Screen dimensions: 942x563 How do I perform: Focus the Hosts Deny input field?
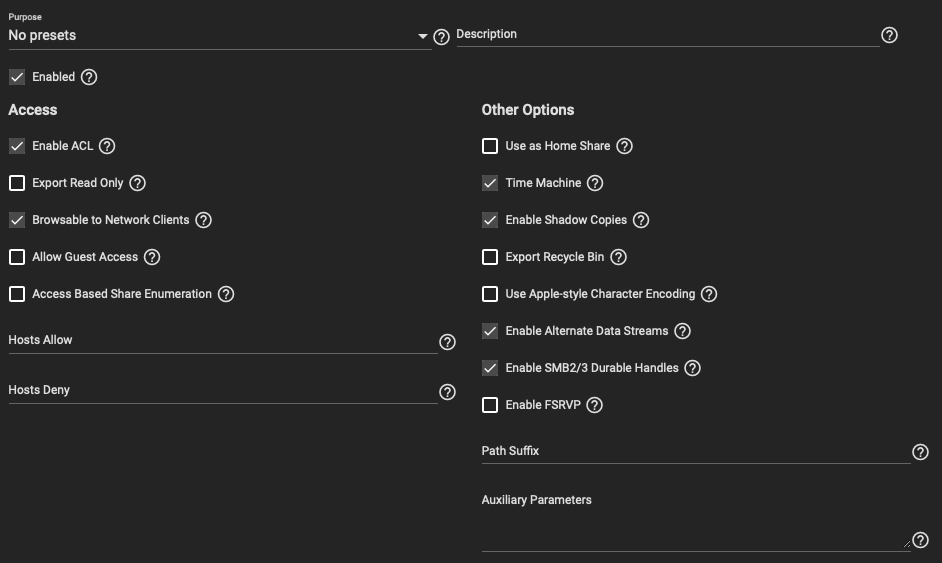point(222,390)
